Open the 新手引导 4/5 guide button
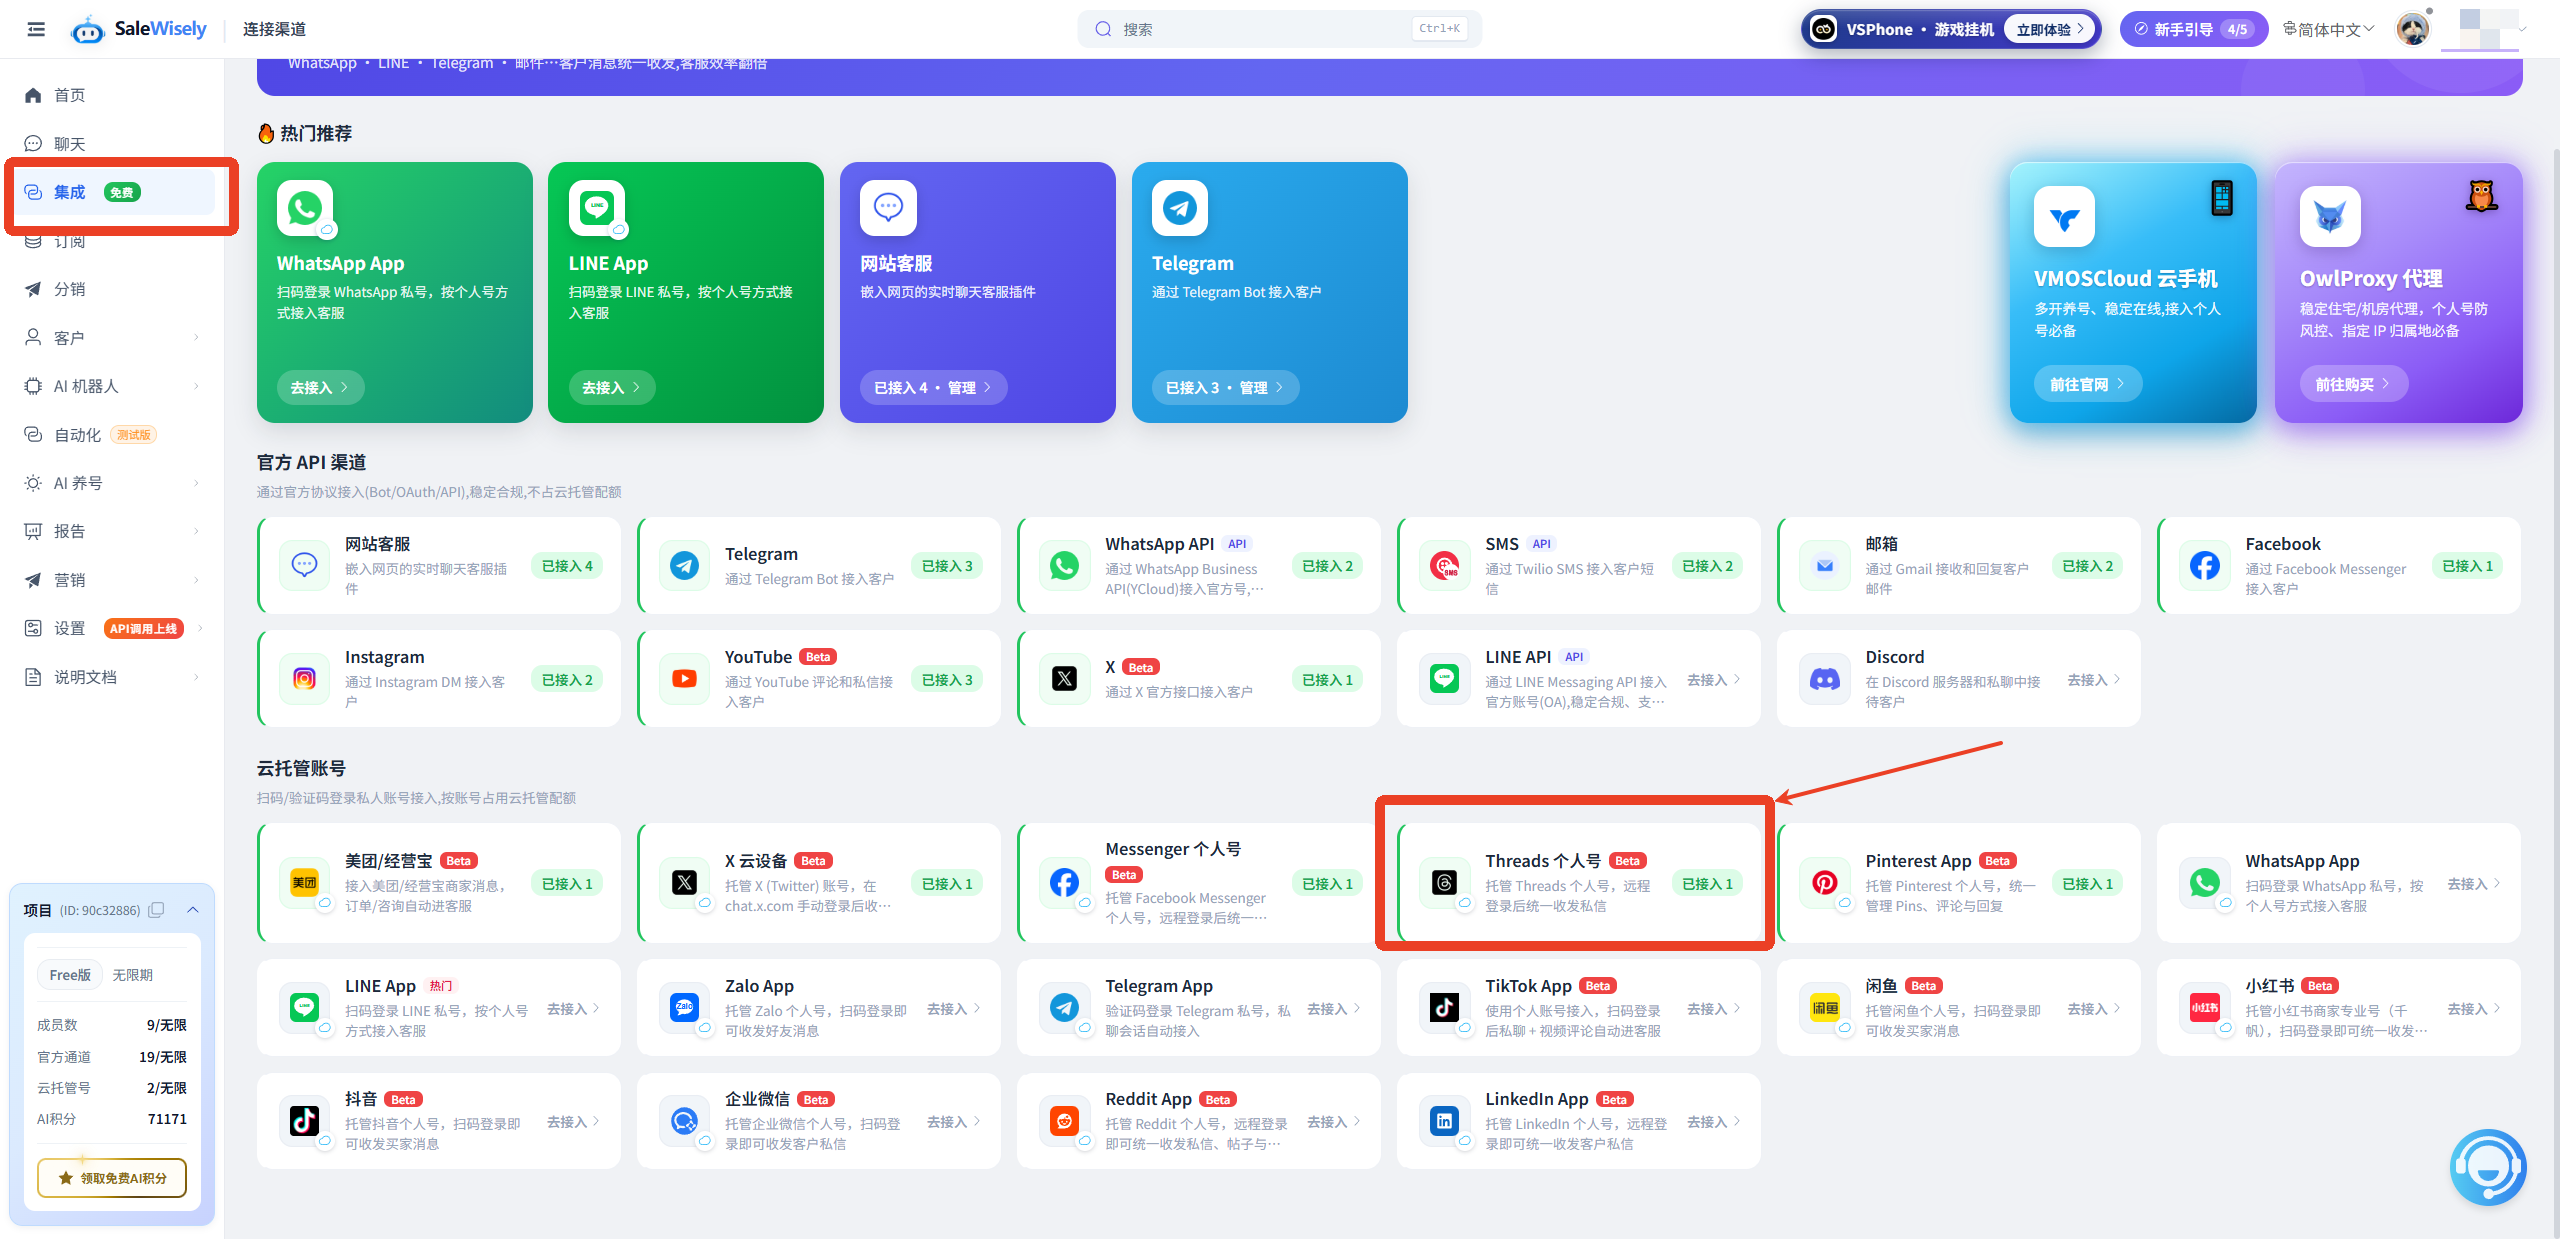Image resolution: width=2560 pixels, height=1239 pixels. click(x=2194, y=29)
